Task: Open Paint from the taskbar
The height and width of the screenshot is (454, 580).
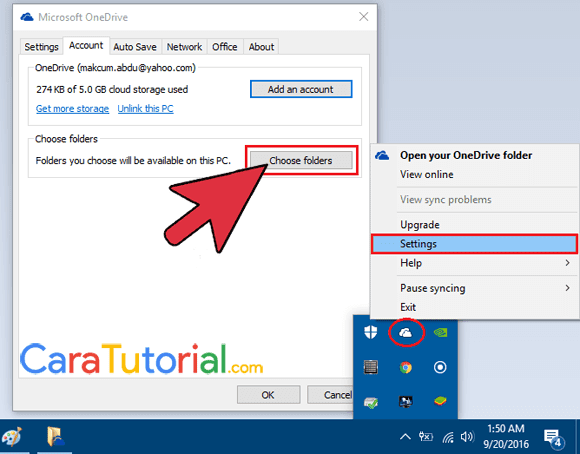Action: click(12, 437)
